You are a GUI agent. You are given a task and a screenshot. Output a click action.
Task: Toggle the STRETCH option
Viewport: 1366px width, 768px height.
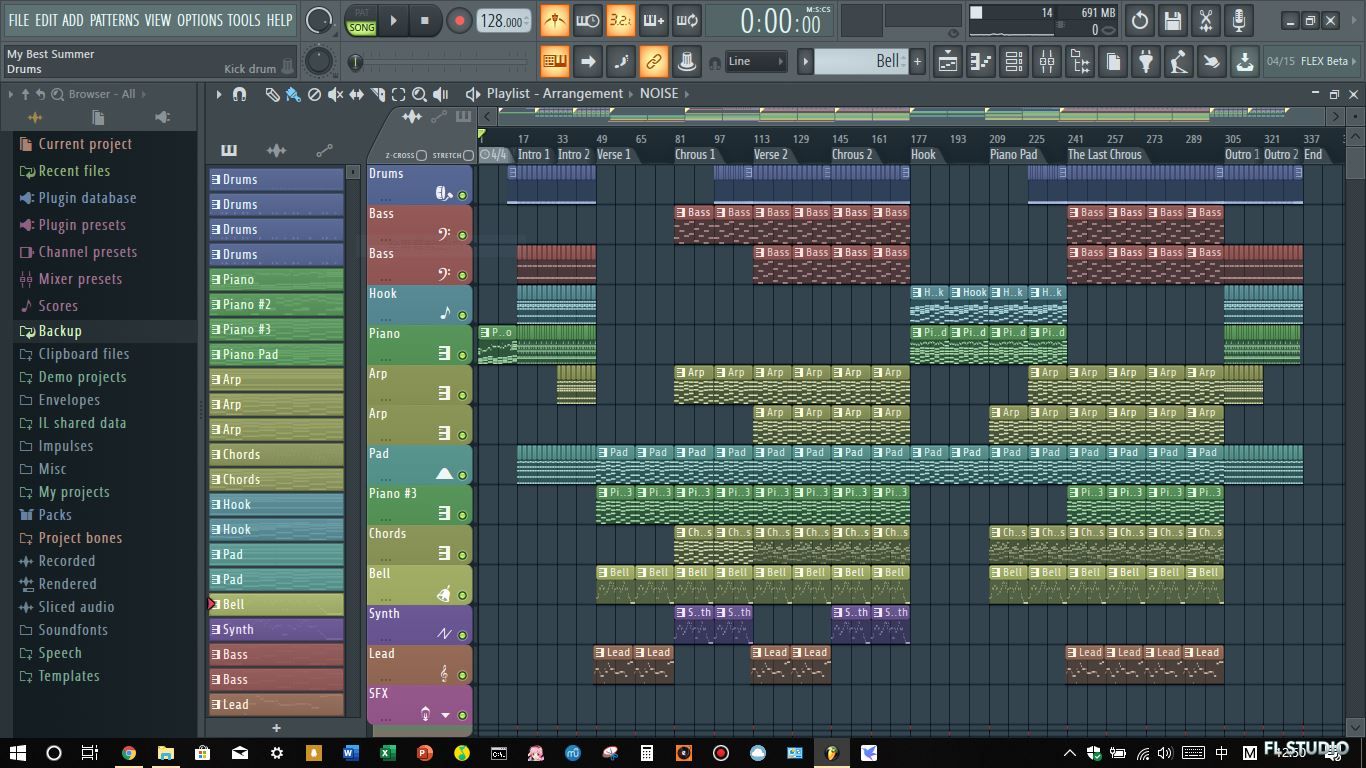(x=468, y=156)
